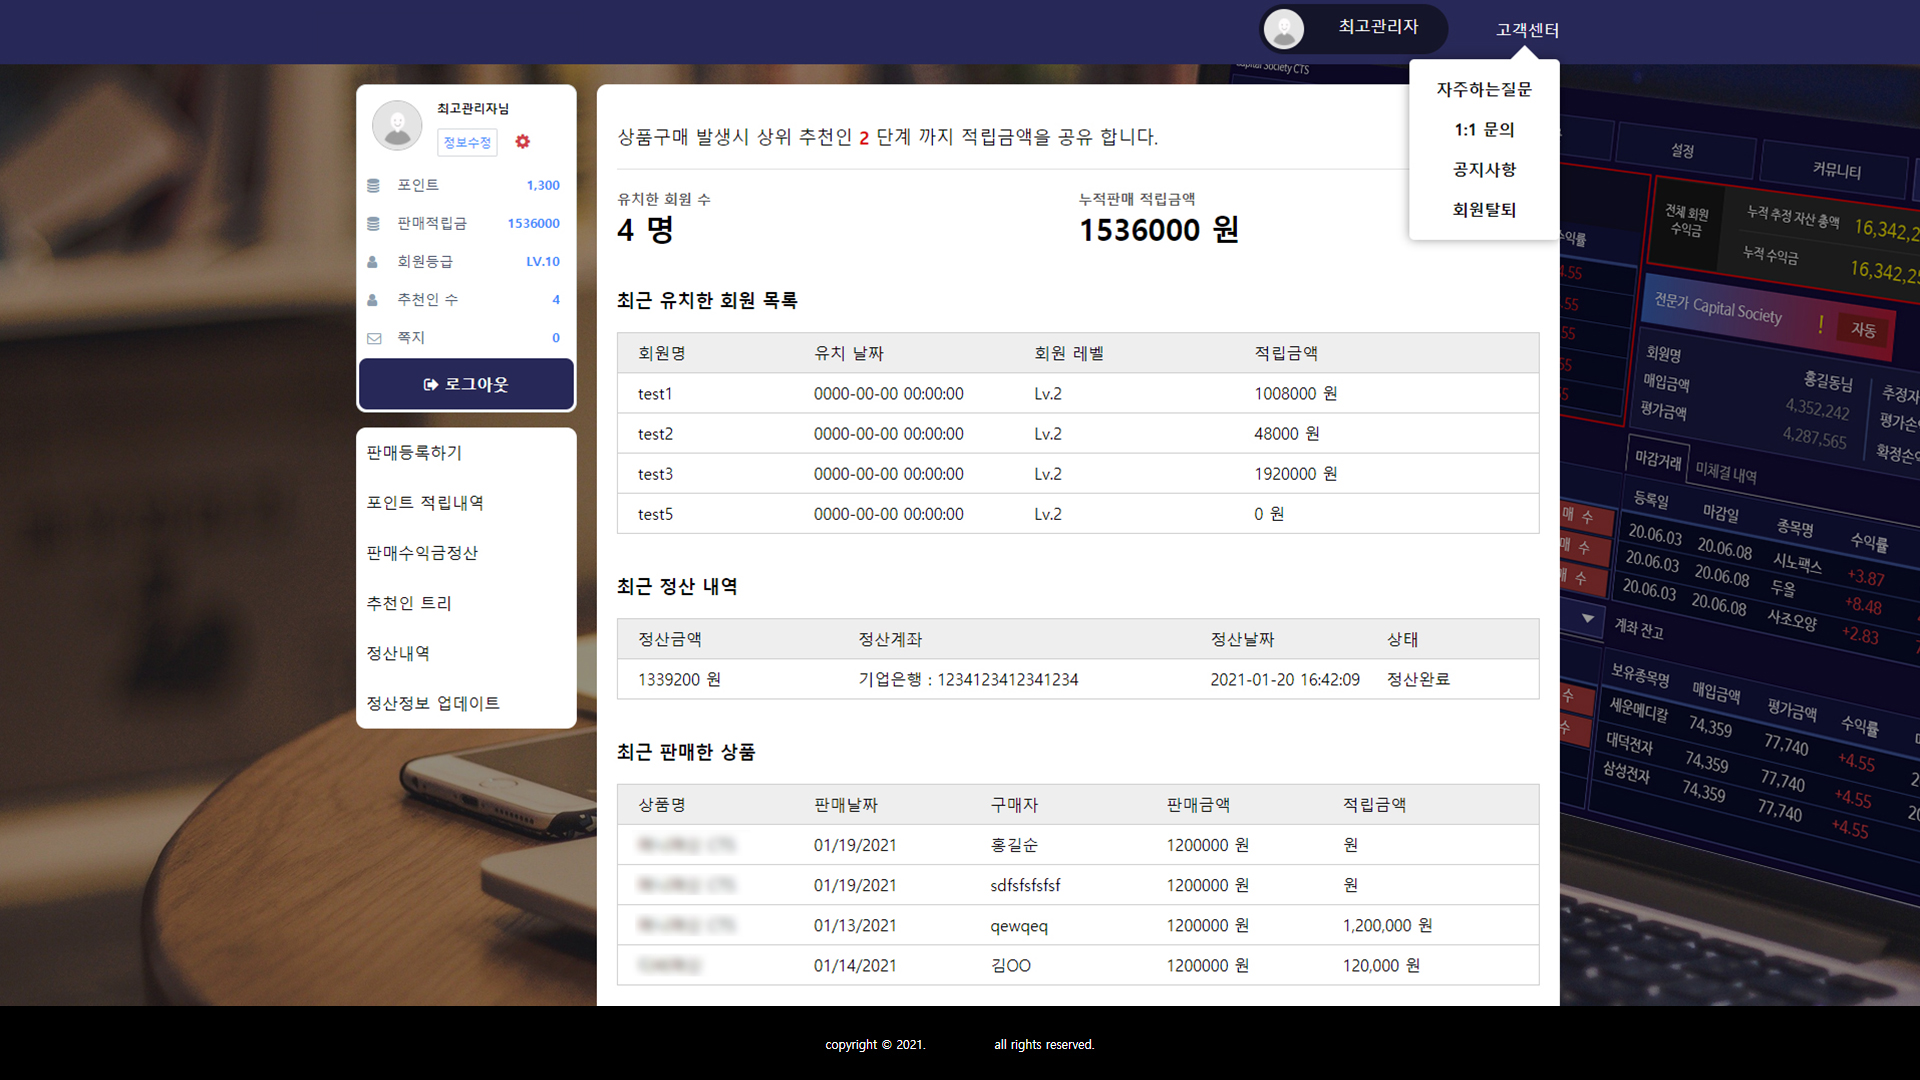
Task: Open 공지사항 from the dropdown menu
Action: click(x=1484, y=170)
